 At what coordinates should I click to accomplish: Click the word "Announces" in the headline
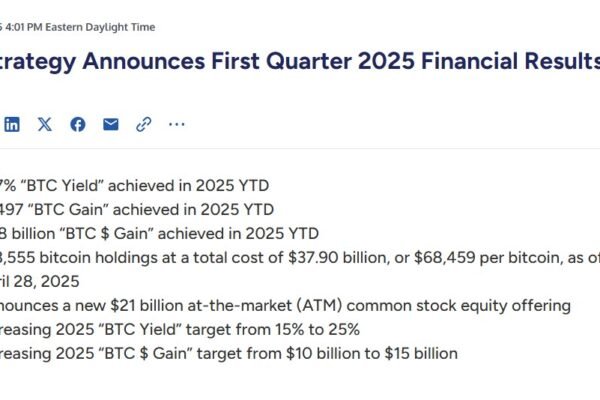click(144, 61)
